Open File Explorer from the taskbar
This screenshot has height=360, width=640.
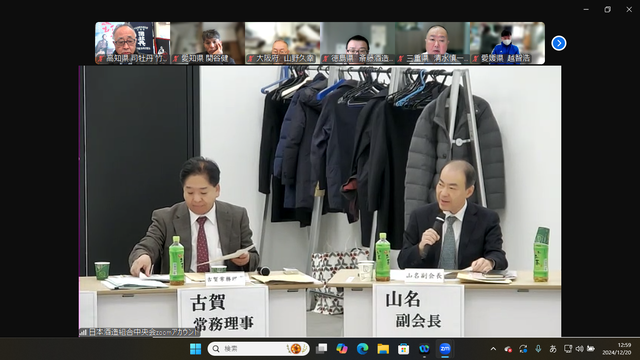(383, 349)
